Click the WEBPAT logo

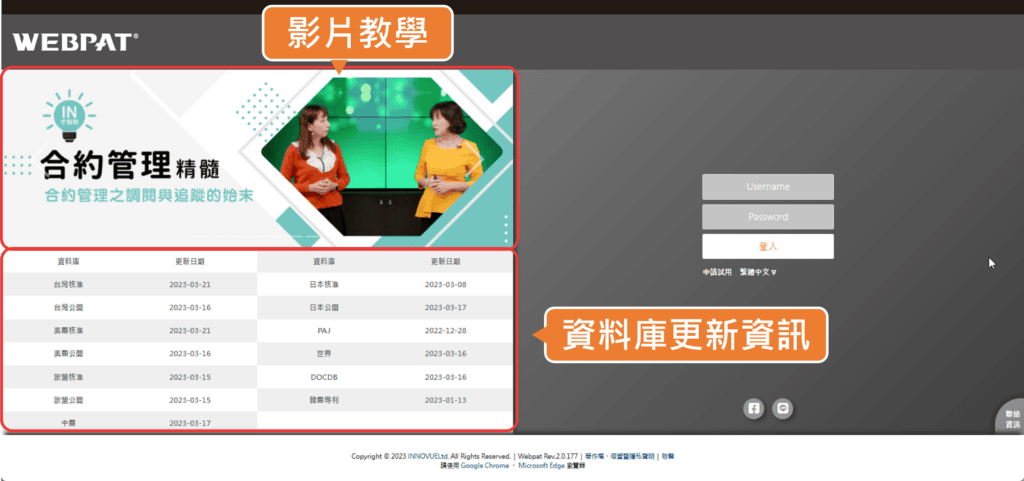pos(75,42)
